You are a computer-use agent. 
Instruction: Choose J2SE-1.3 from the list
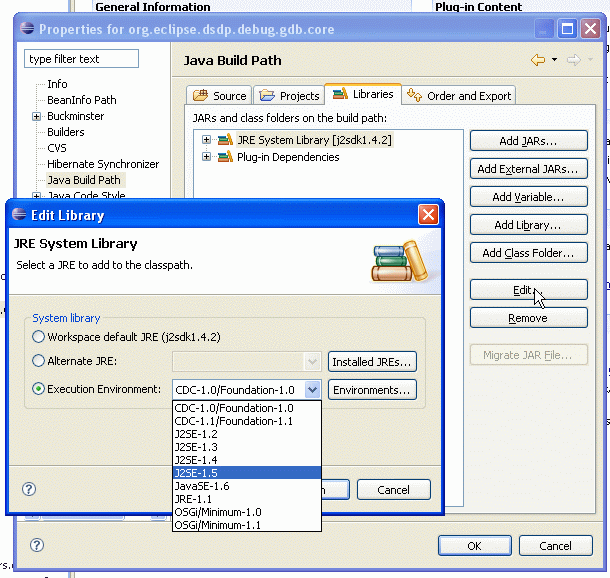[x=247, y=447]
